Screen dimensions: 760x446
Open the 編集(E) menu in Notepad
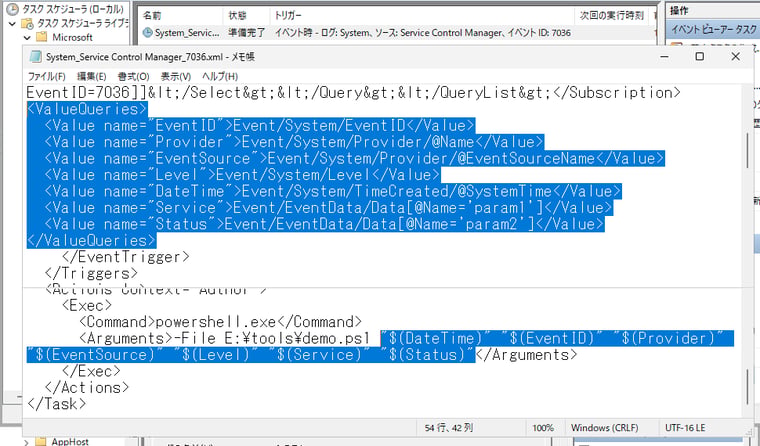point(92,77)
